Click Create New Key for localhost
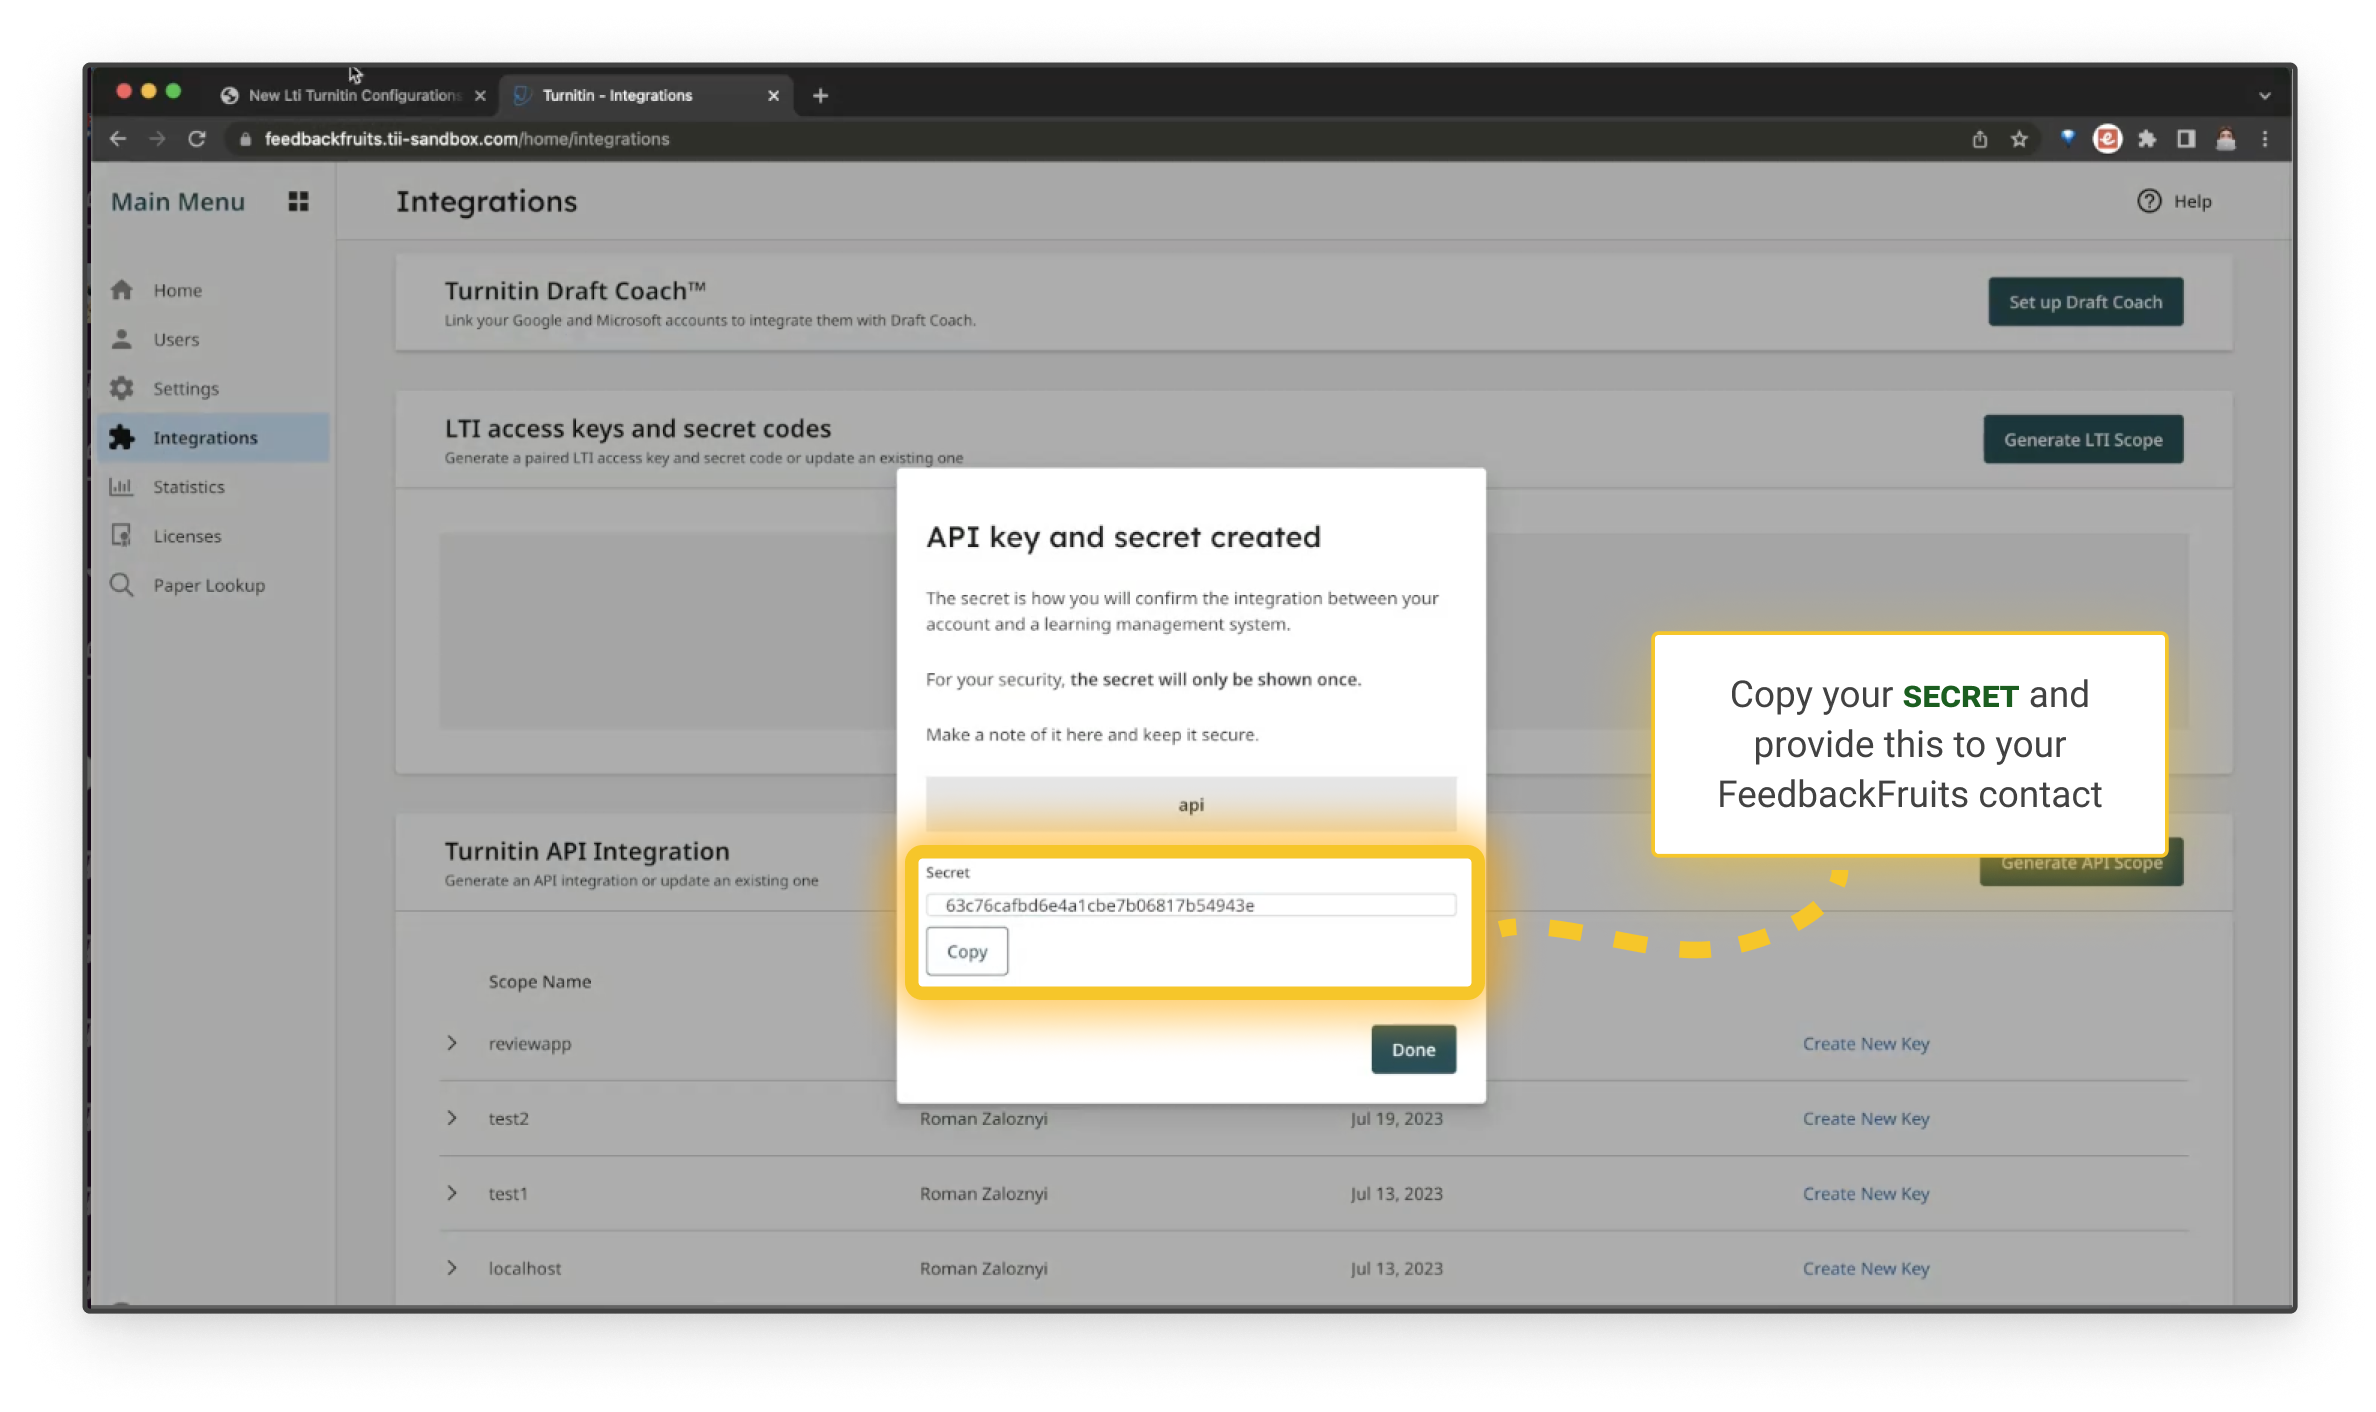 [x=1866, y=1268]
